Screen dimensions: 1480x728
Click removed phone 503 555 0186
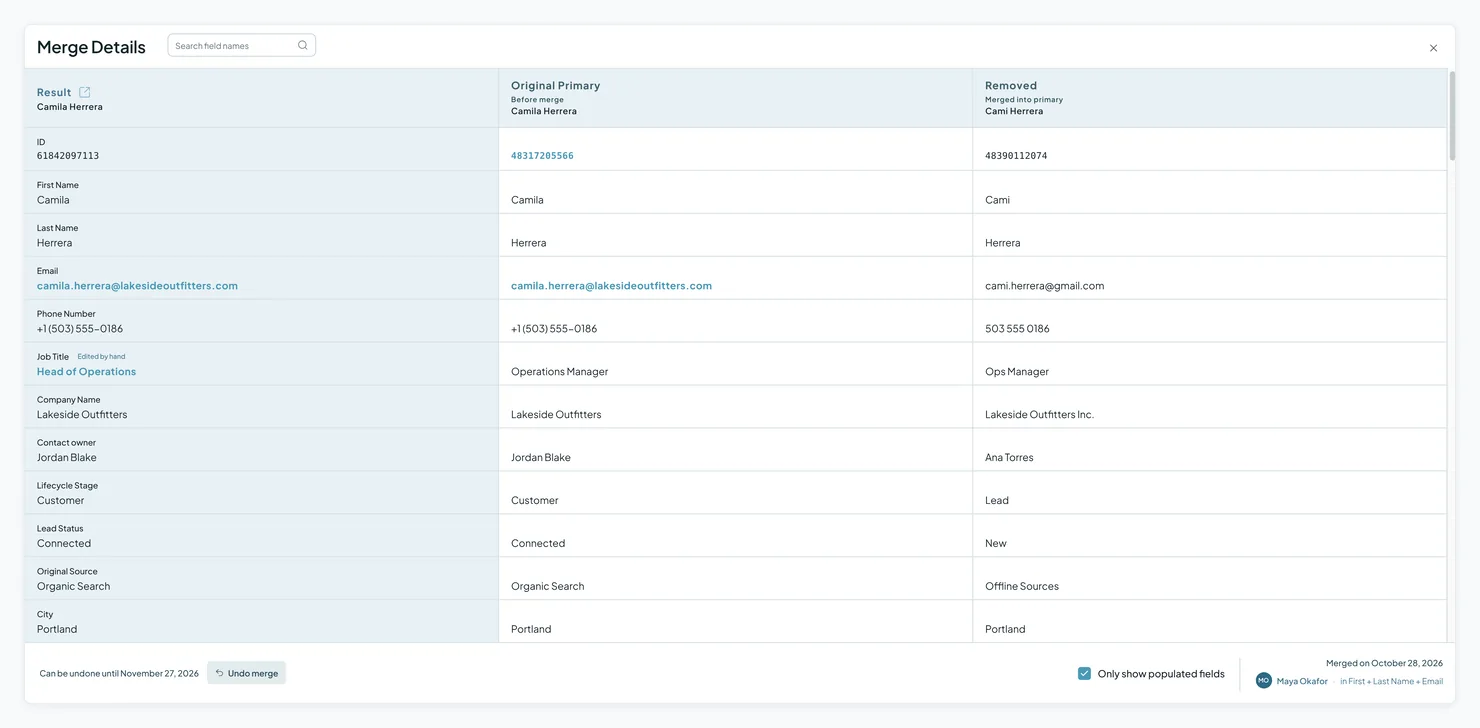click(x=1017, y=329)
